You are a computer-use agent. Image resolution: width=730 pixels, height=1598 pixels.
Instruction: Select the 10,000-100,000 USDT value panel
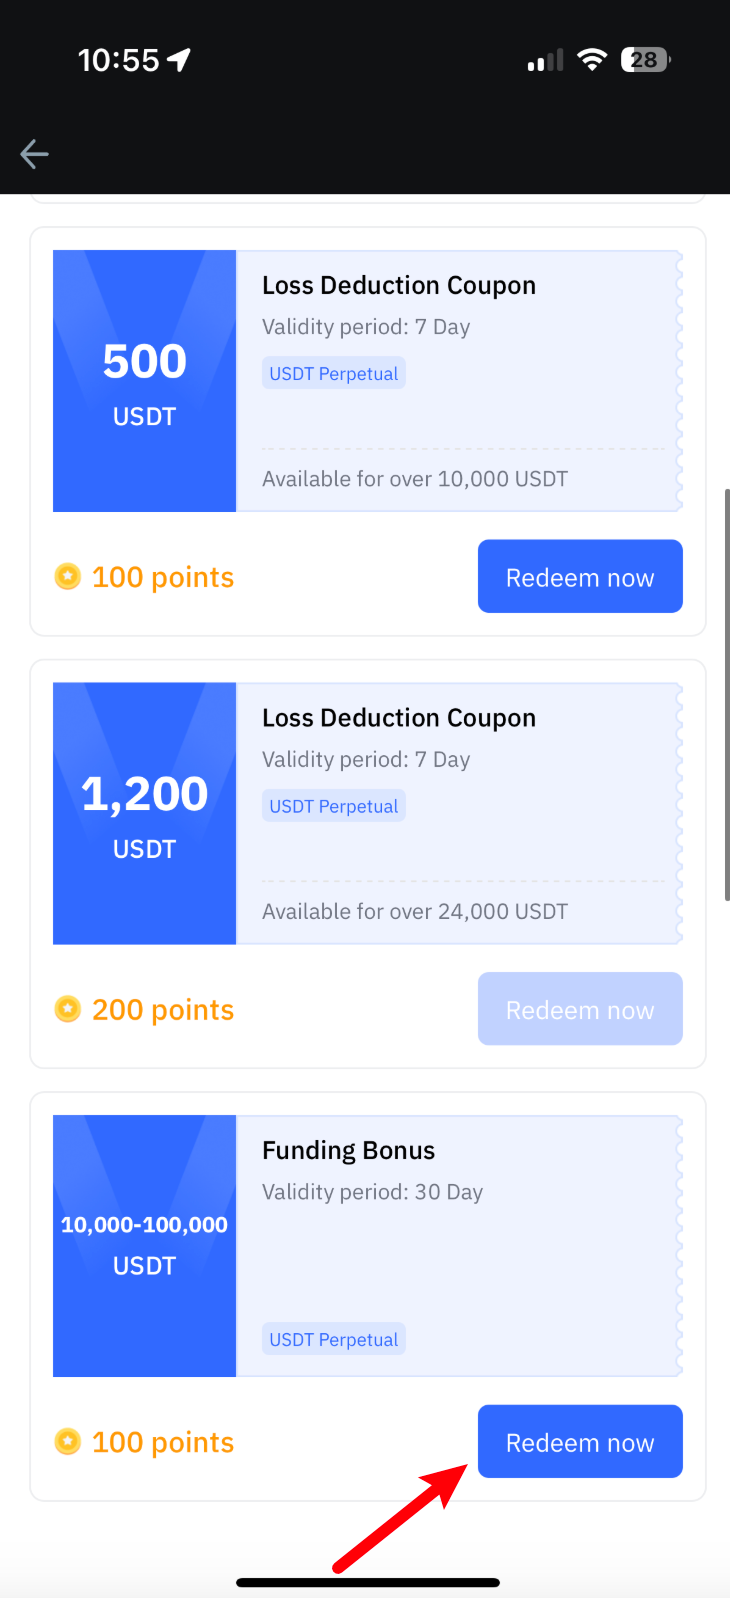coord(145,1246)
